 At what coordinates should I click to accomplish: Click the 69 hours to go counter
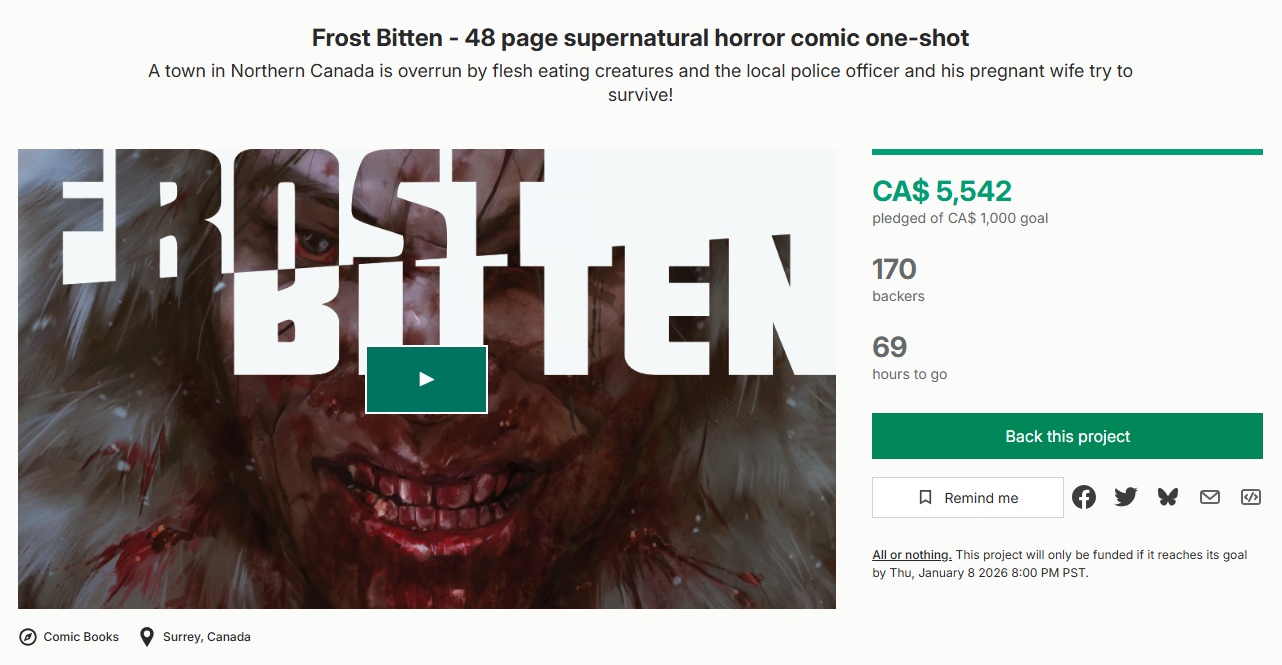click(x=889, y=347)
